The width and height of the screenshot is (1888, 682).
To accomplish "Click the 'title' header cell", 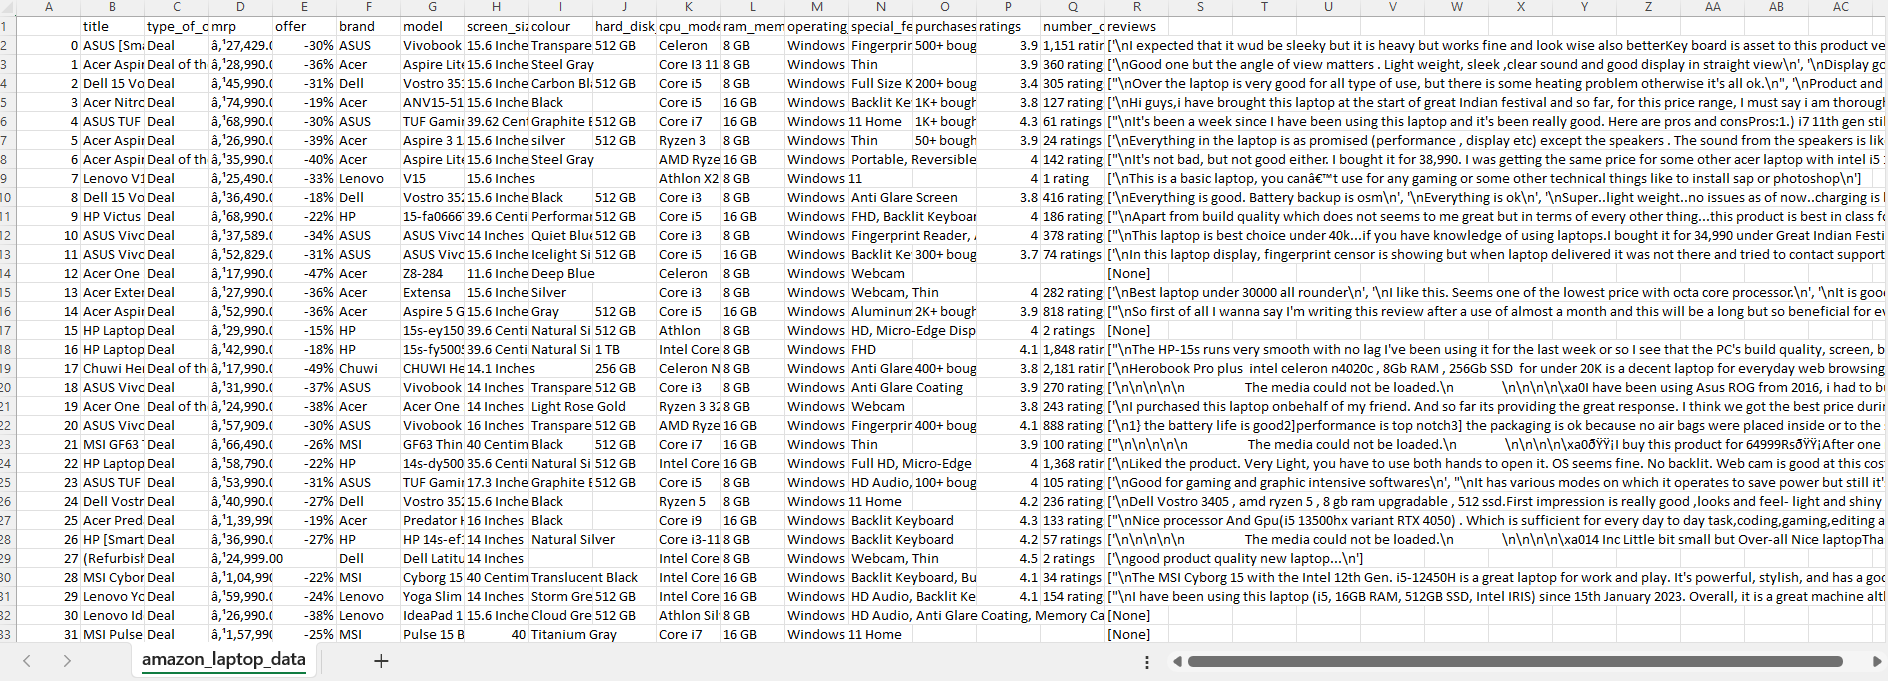I will (x=112, y=27).
